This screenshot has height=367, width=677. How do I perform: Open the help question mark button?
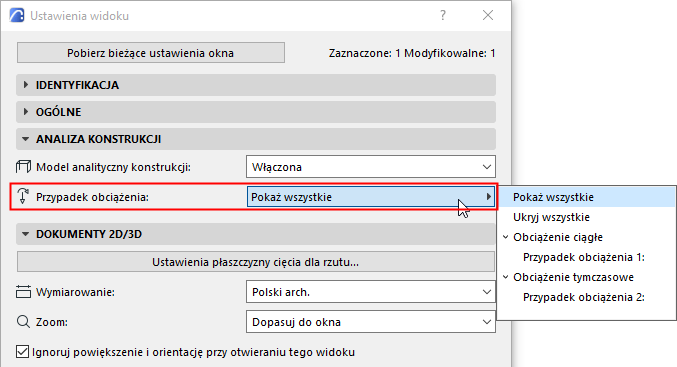click(443, 16)
